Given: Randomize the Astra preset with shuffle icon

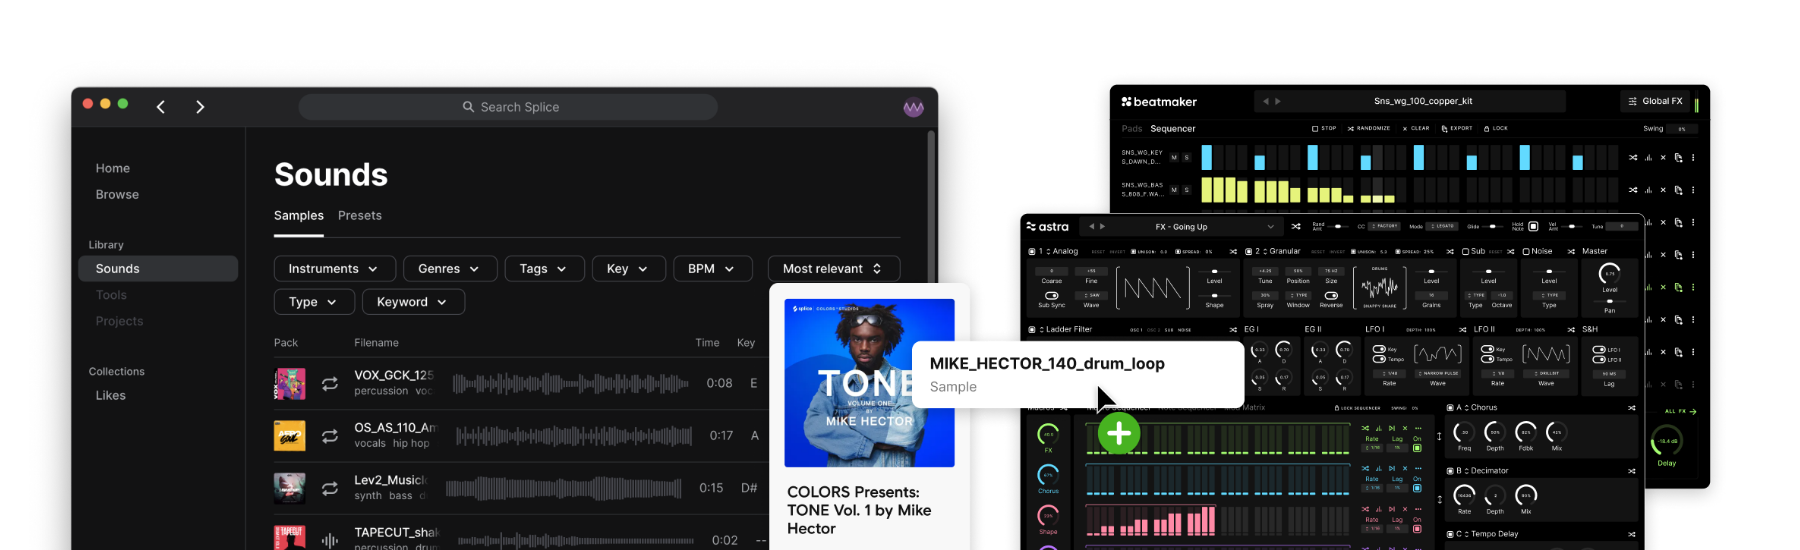Looking at the screenshot, I should point(1296,227).
